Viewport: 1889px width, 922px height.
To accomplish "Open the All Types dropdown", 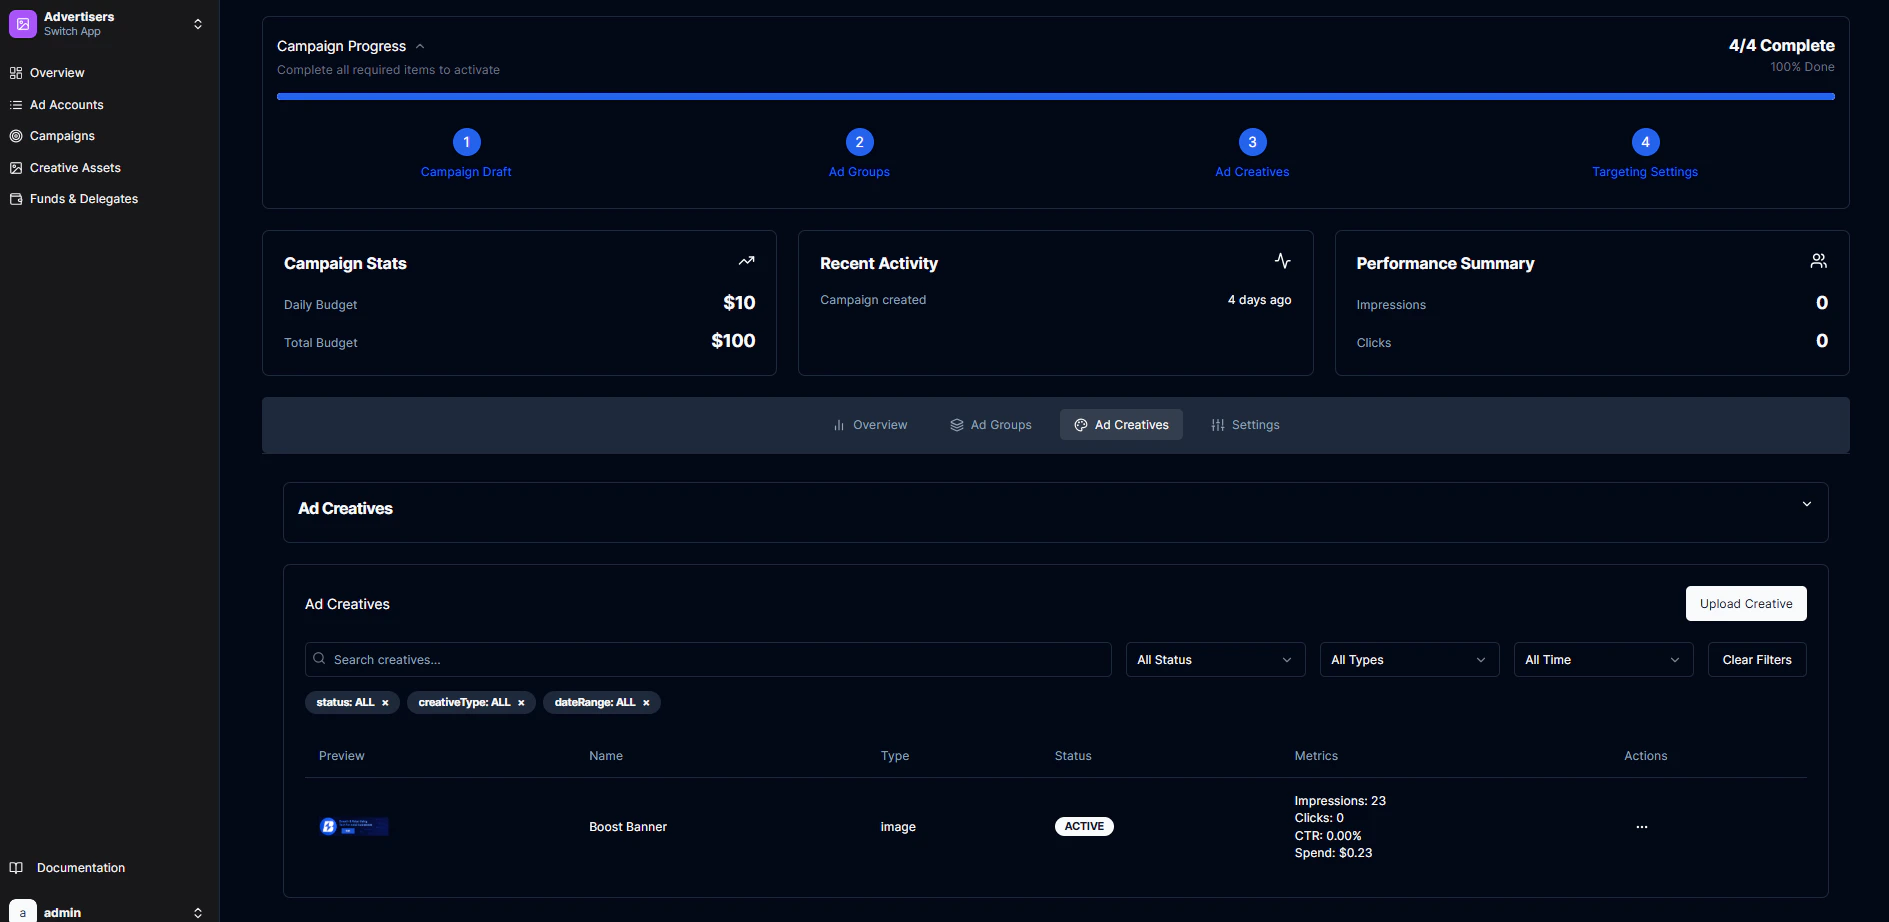I will tap(1409, 660).
